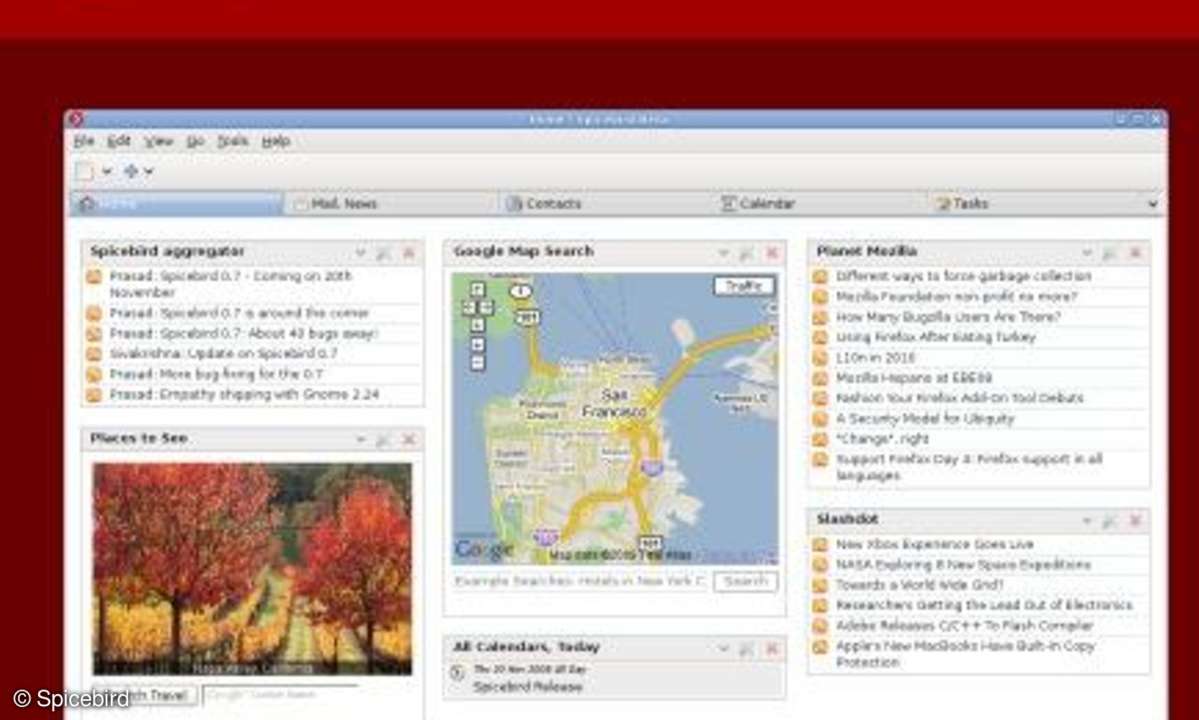Zoom in on the map with the plus control
This screenshot has height=720, width=1199.
point(478,345)
